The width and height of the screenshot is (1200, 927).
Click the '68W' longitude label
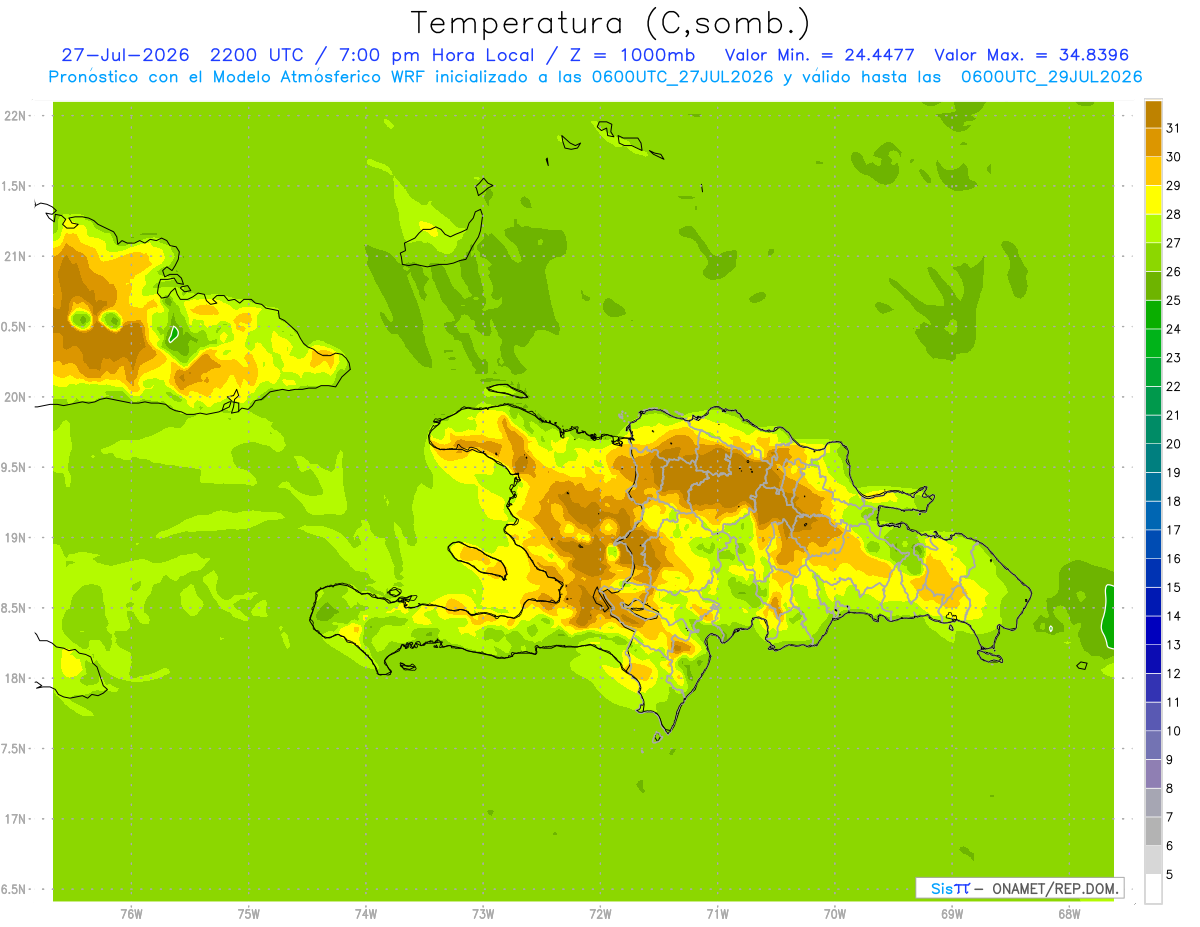tap(1069, 914)
